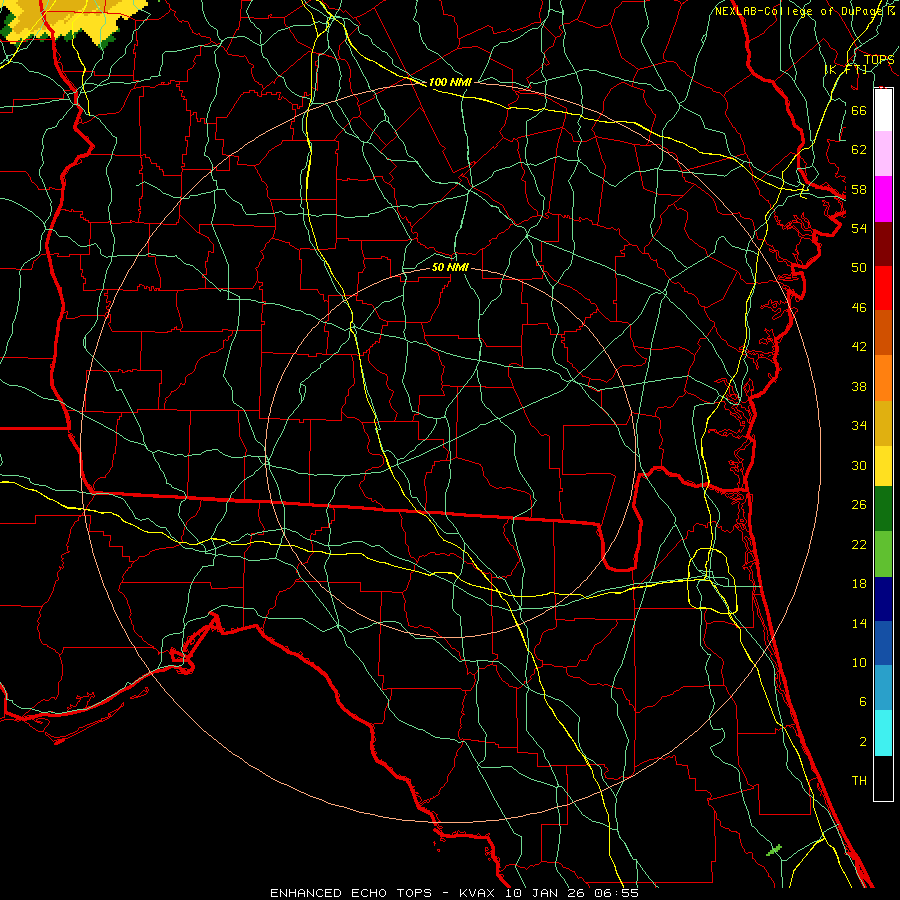Click the light pink 62 kft legend swatch
Viewport: 900px width, 900px height.
883,154
